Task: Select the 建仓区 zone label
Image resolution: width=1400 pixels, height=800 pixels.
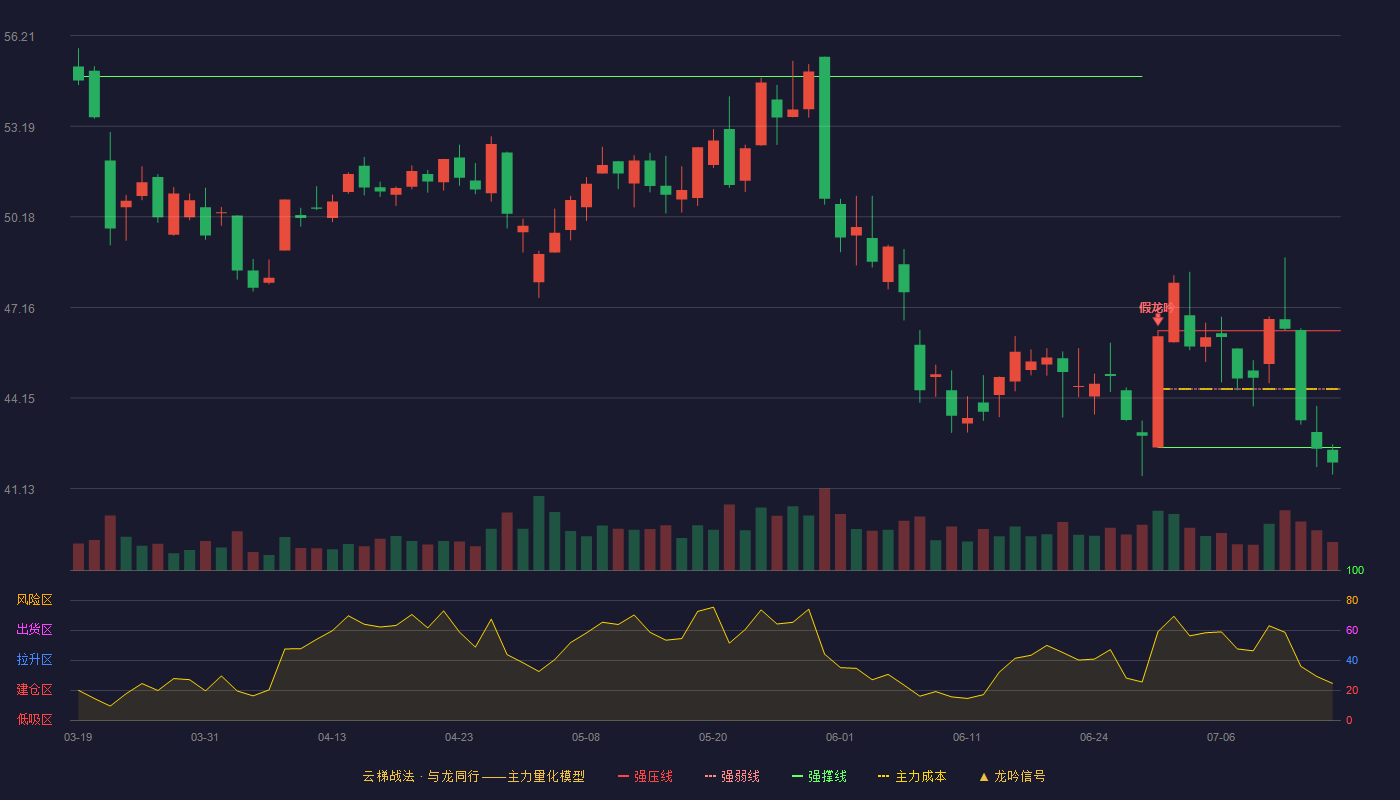Action: tap(34, 690)
